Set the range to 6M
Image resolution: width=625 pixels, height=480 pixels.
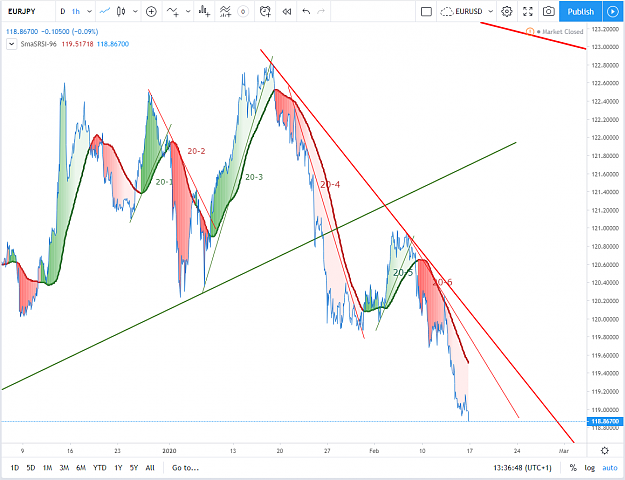[x=81, y=468]
